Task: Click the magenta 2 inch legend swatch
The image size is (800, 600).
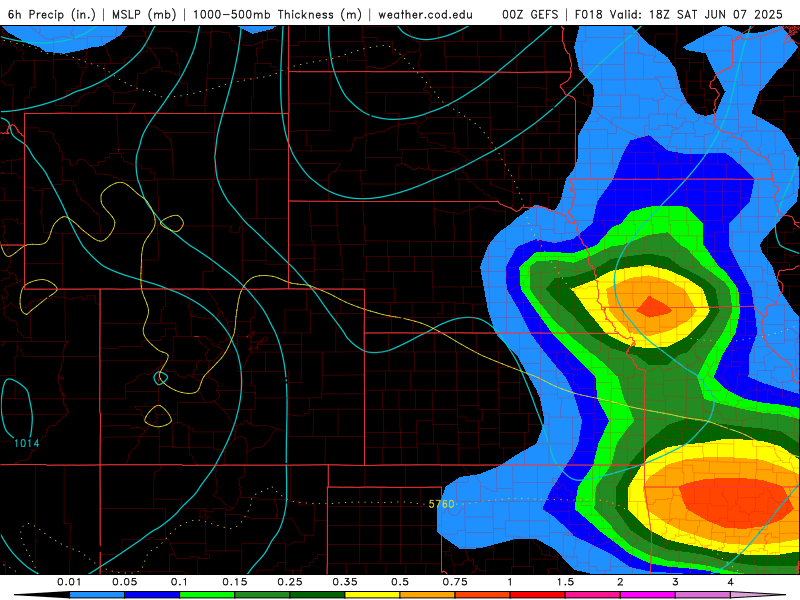Action: coord(648,595)
